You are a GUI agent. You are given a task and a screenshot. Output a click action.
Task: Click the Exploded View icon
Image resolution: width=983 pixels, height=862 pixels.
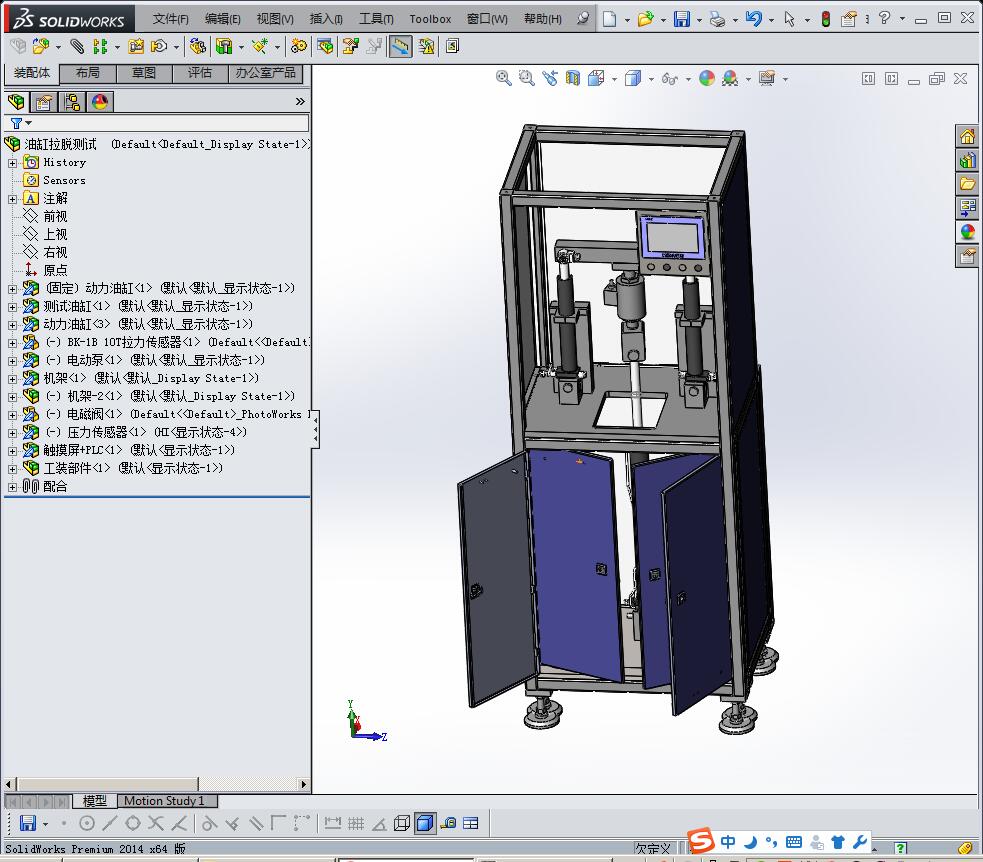350,46
